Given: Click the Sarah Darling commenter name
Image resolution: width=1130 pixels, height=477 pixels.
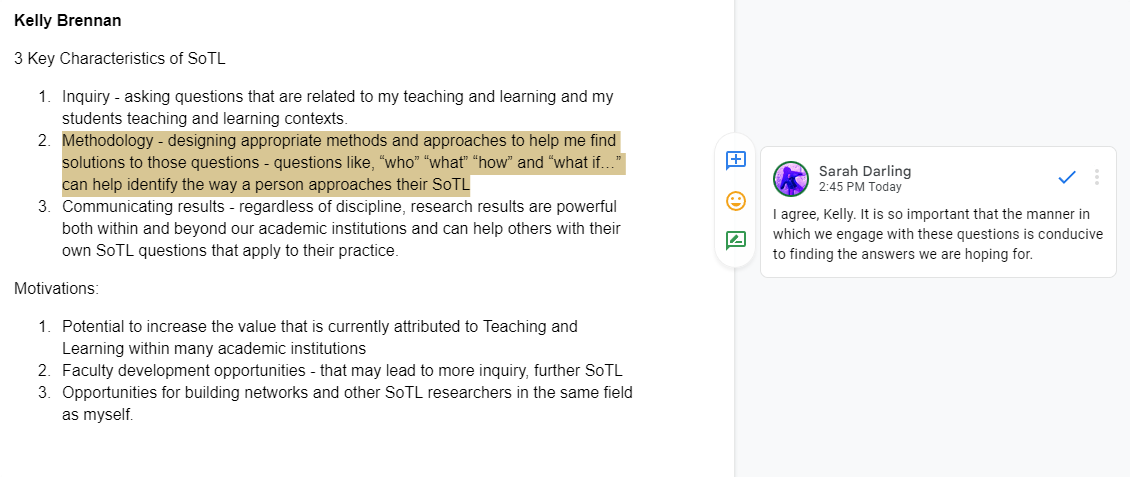Looking at the screenshot, I should click(x=865, y=171).
